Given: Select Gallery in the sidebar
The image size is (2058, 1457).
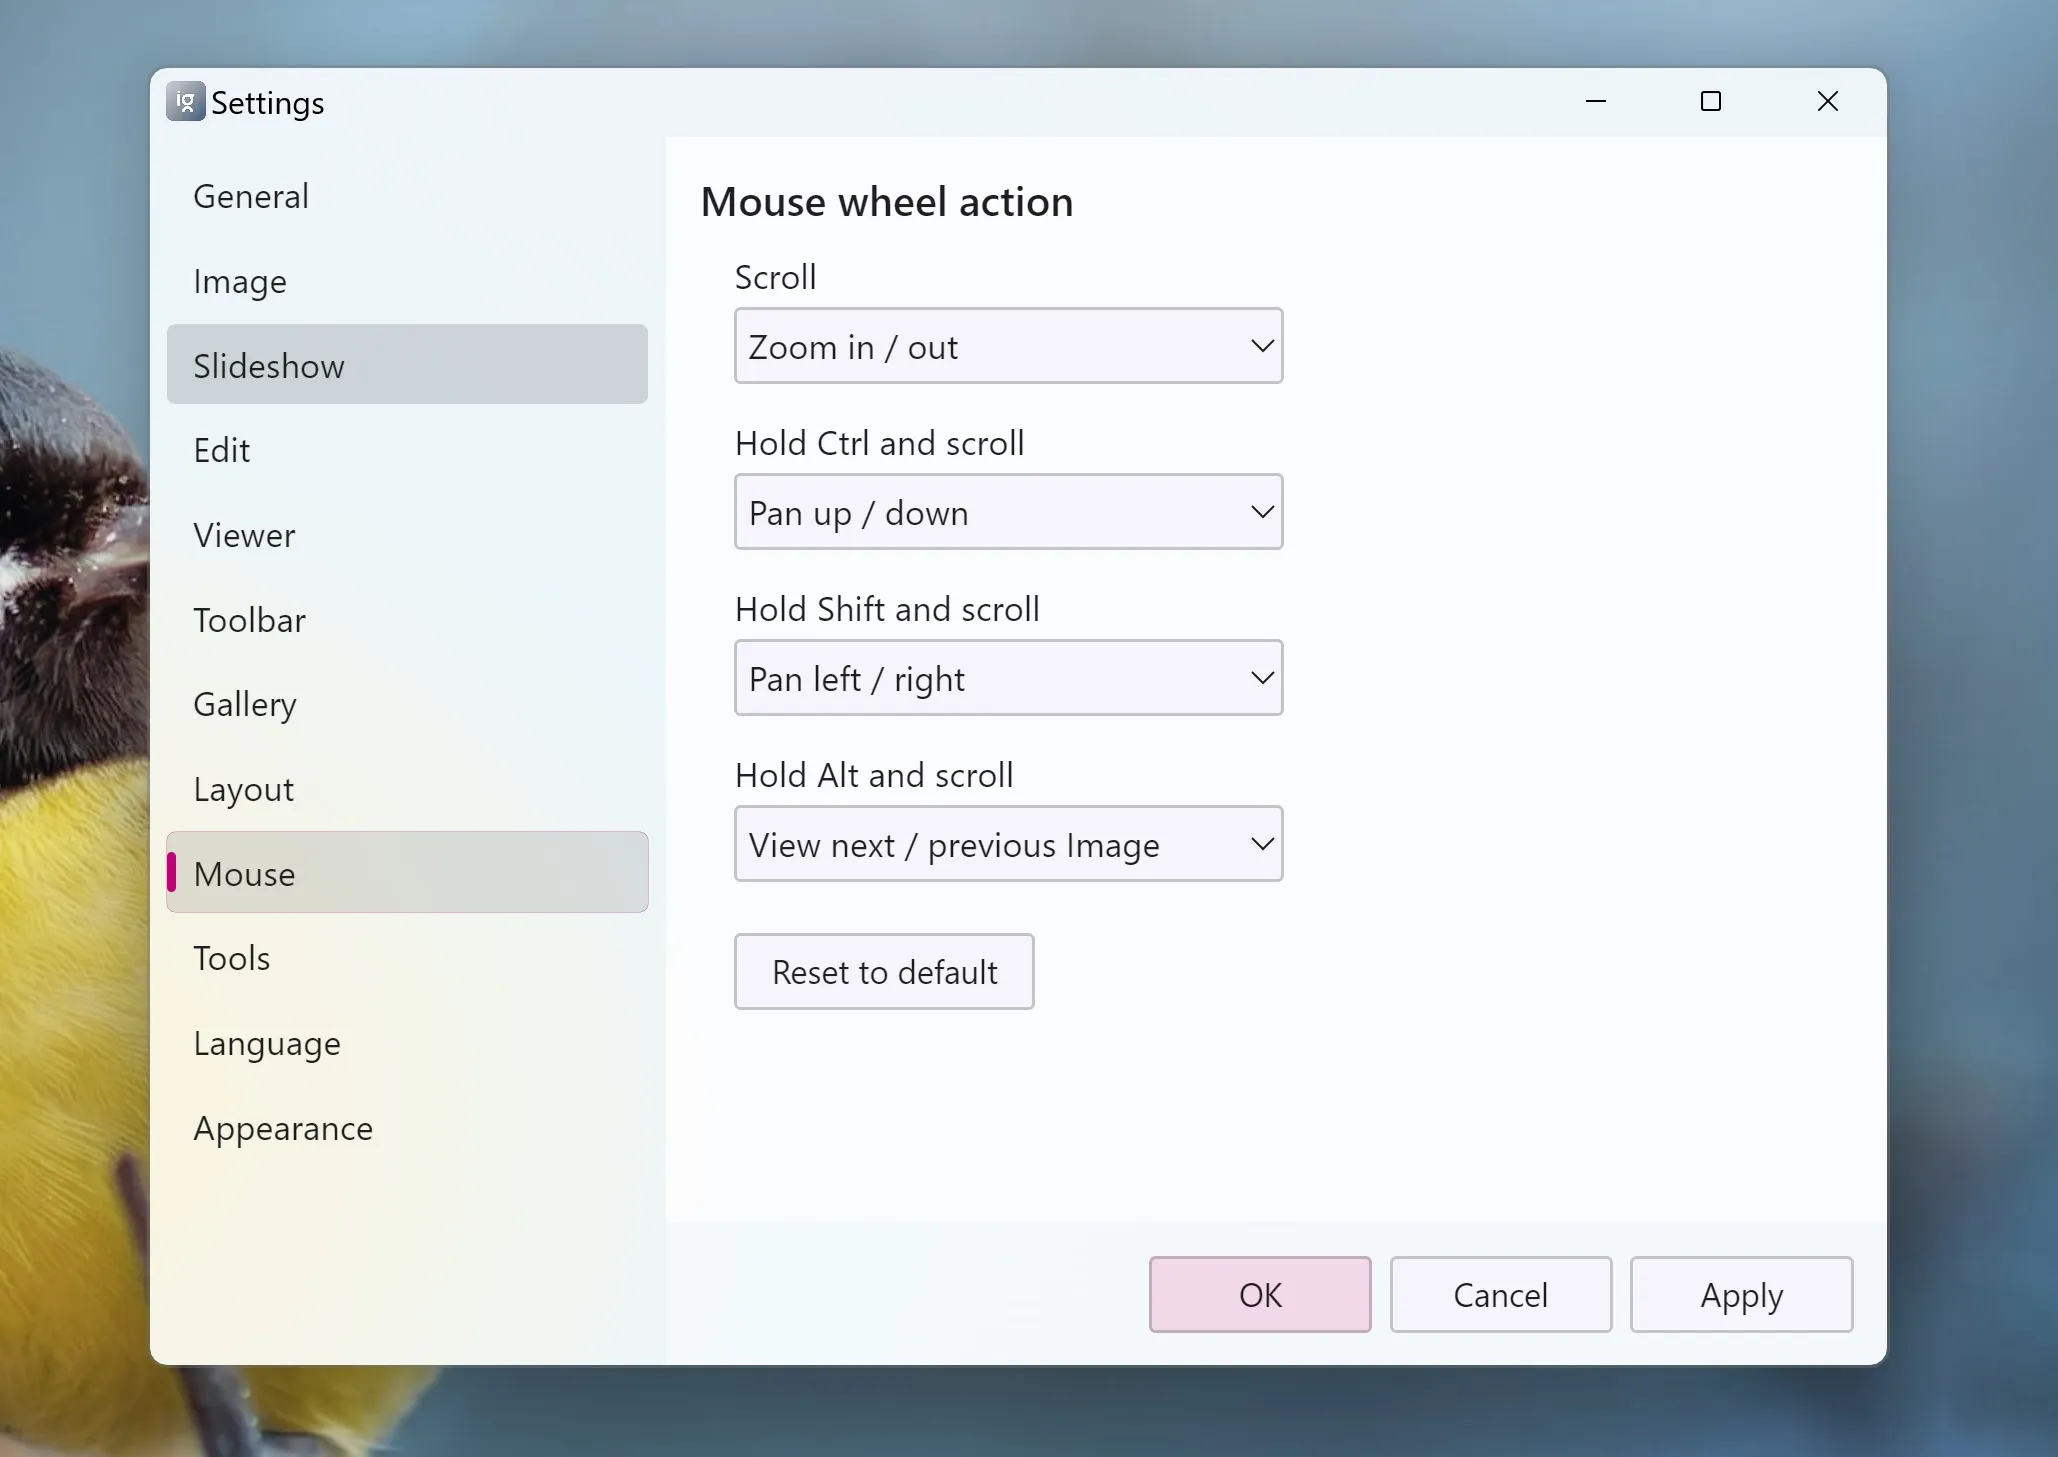Looking at the screenshot, I should pos(245,705).
